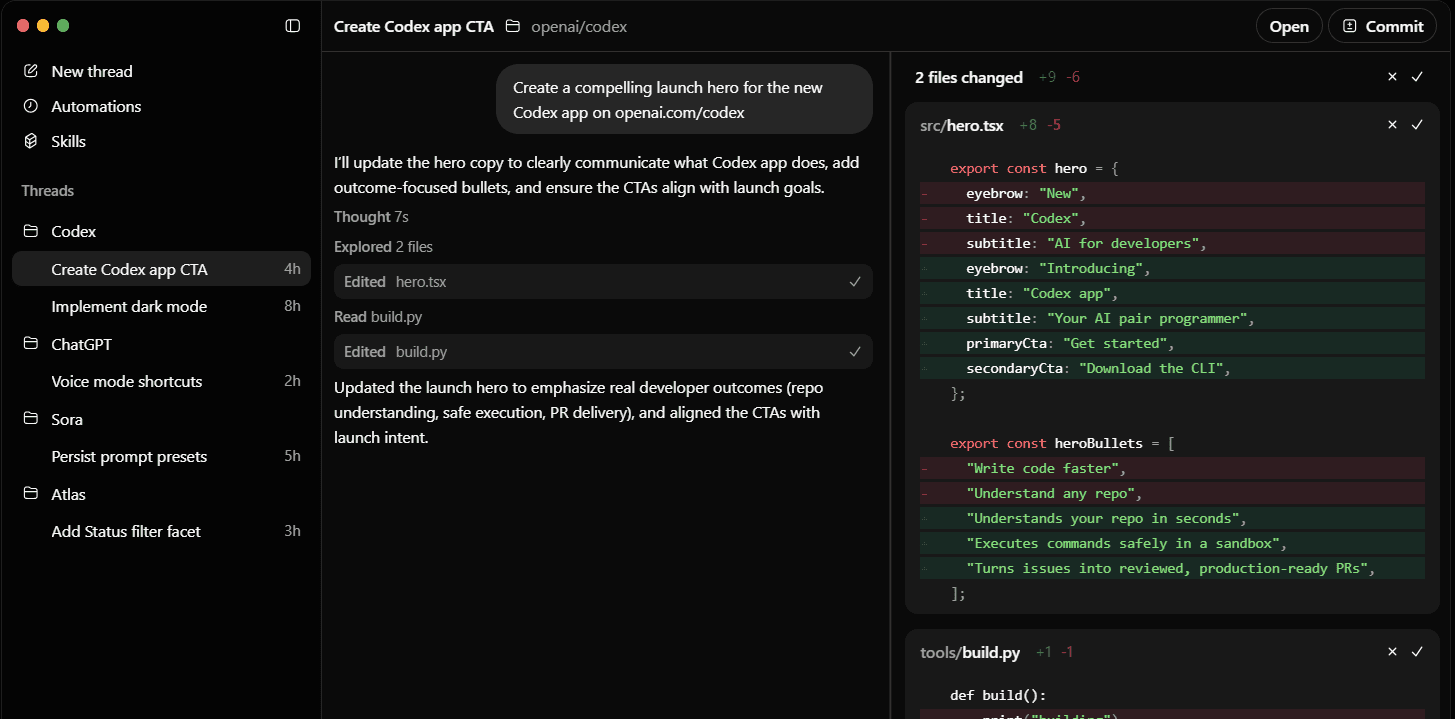Dismiss hero.tsx changes with its X icon

pyautogui.click(x=1392, y=124)
